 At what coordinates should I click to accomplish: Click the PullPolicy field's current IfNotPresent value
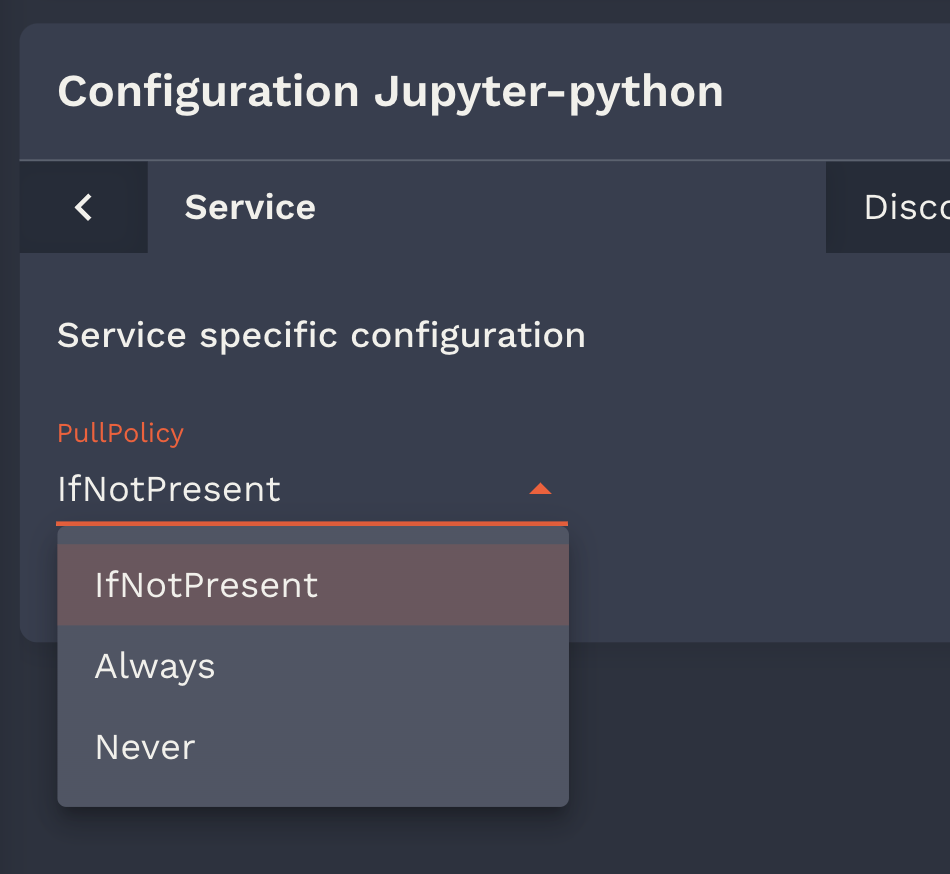coord(170,490)
